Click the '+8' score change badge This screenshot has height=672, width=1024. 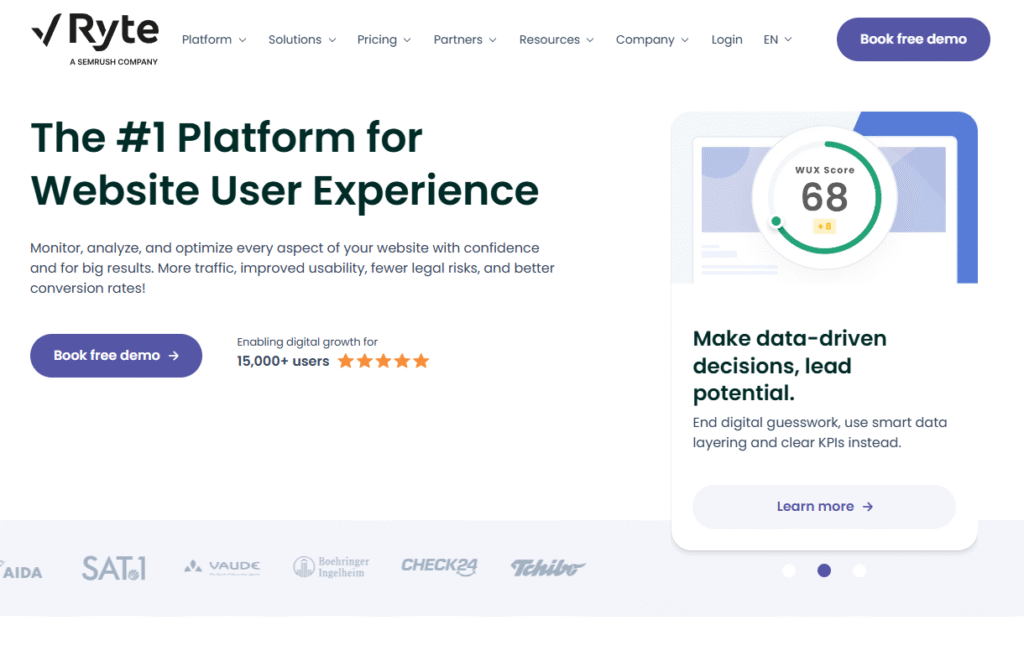pyautogui.click(x=825, y=227)
